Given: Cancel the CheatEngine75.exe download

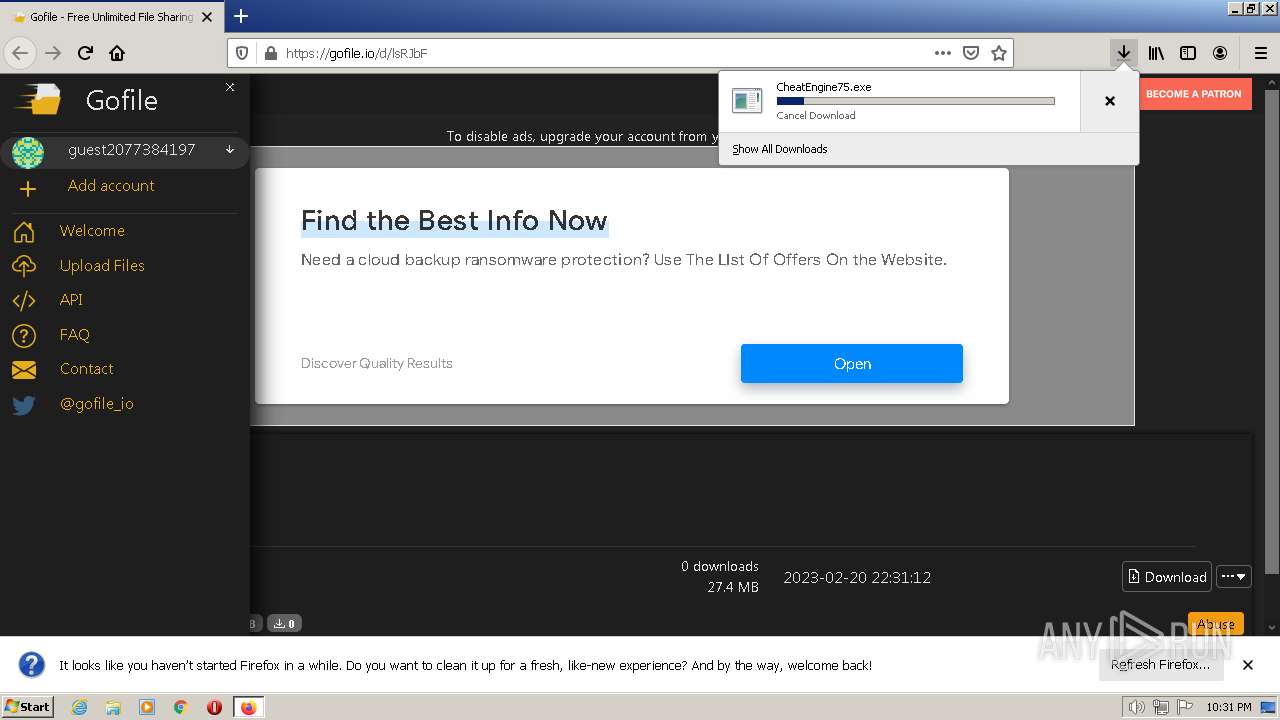Looking at the screenshot, I should 816,116.
